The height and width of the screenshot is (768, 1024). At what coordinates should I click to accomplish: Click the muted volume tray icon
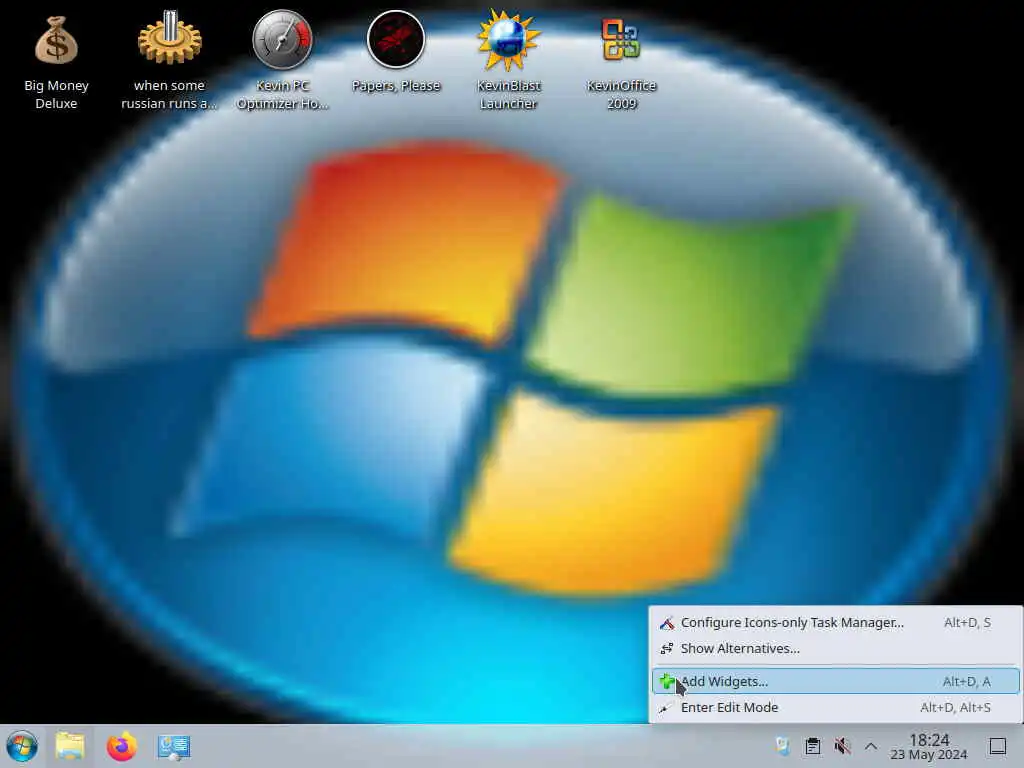pos(842,746)
